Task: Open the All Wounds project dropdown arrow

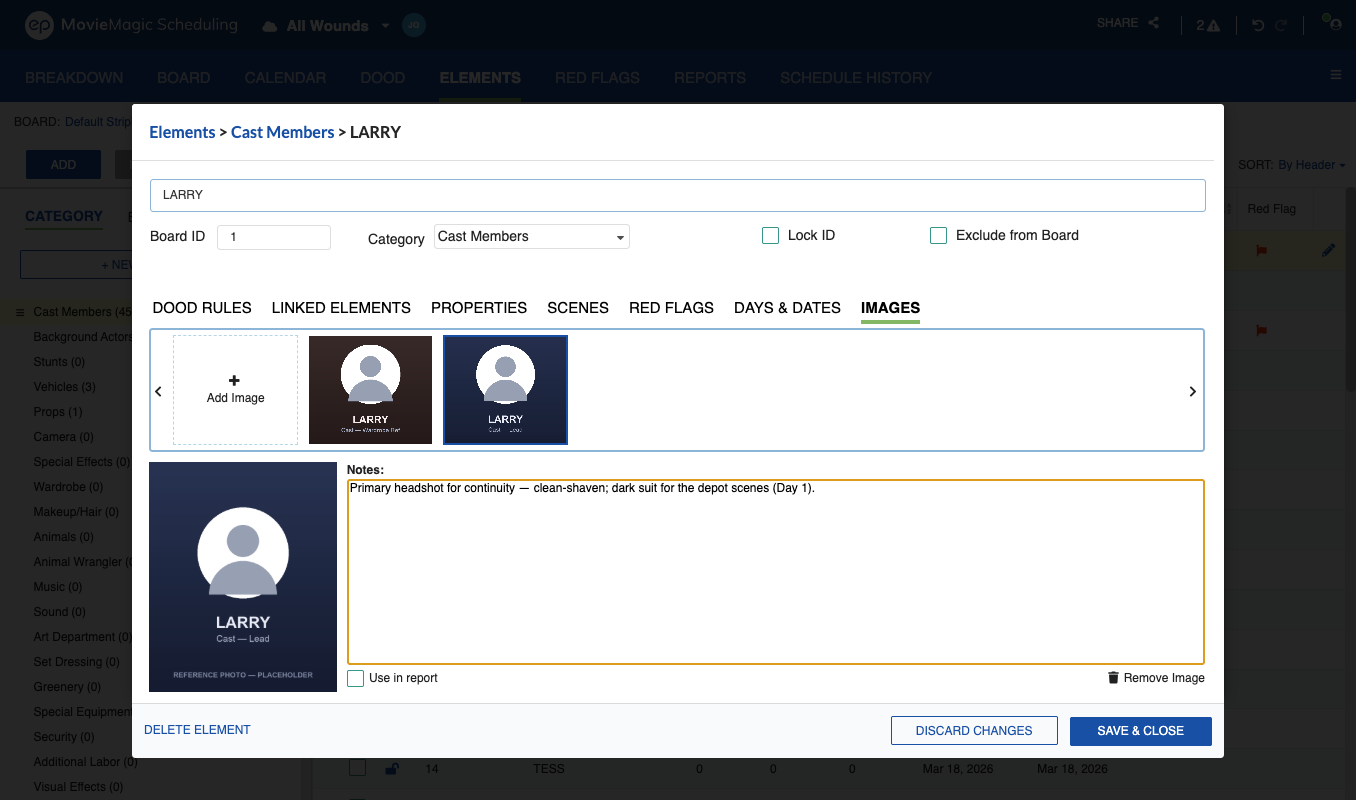Action: pos(385,26)
